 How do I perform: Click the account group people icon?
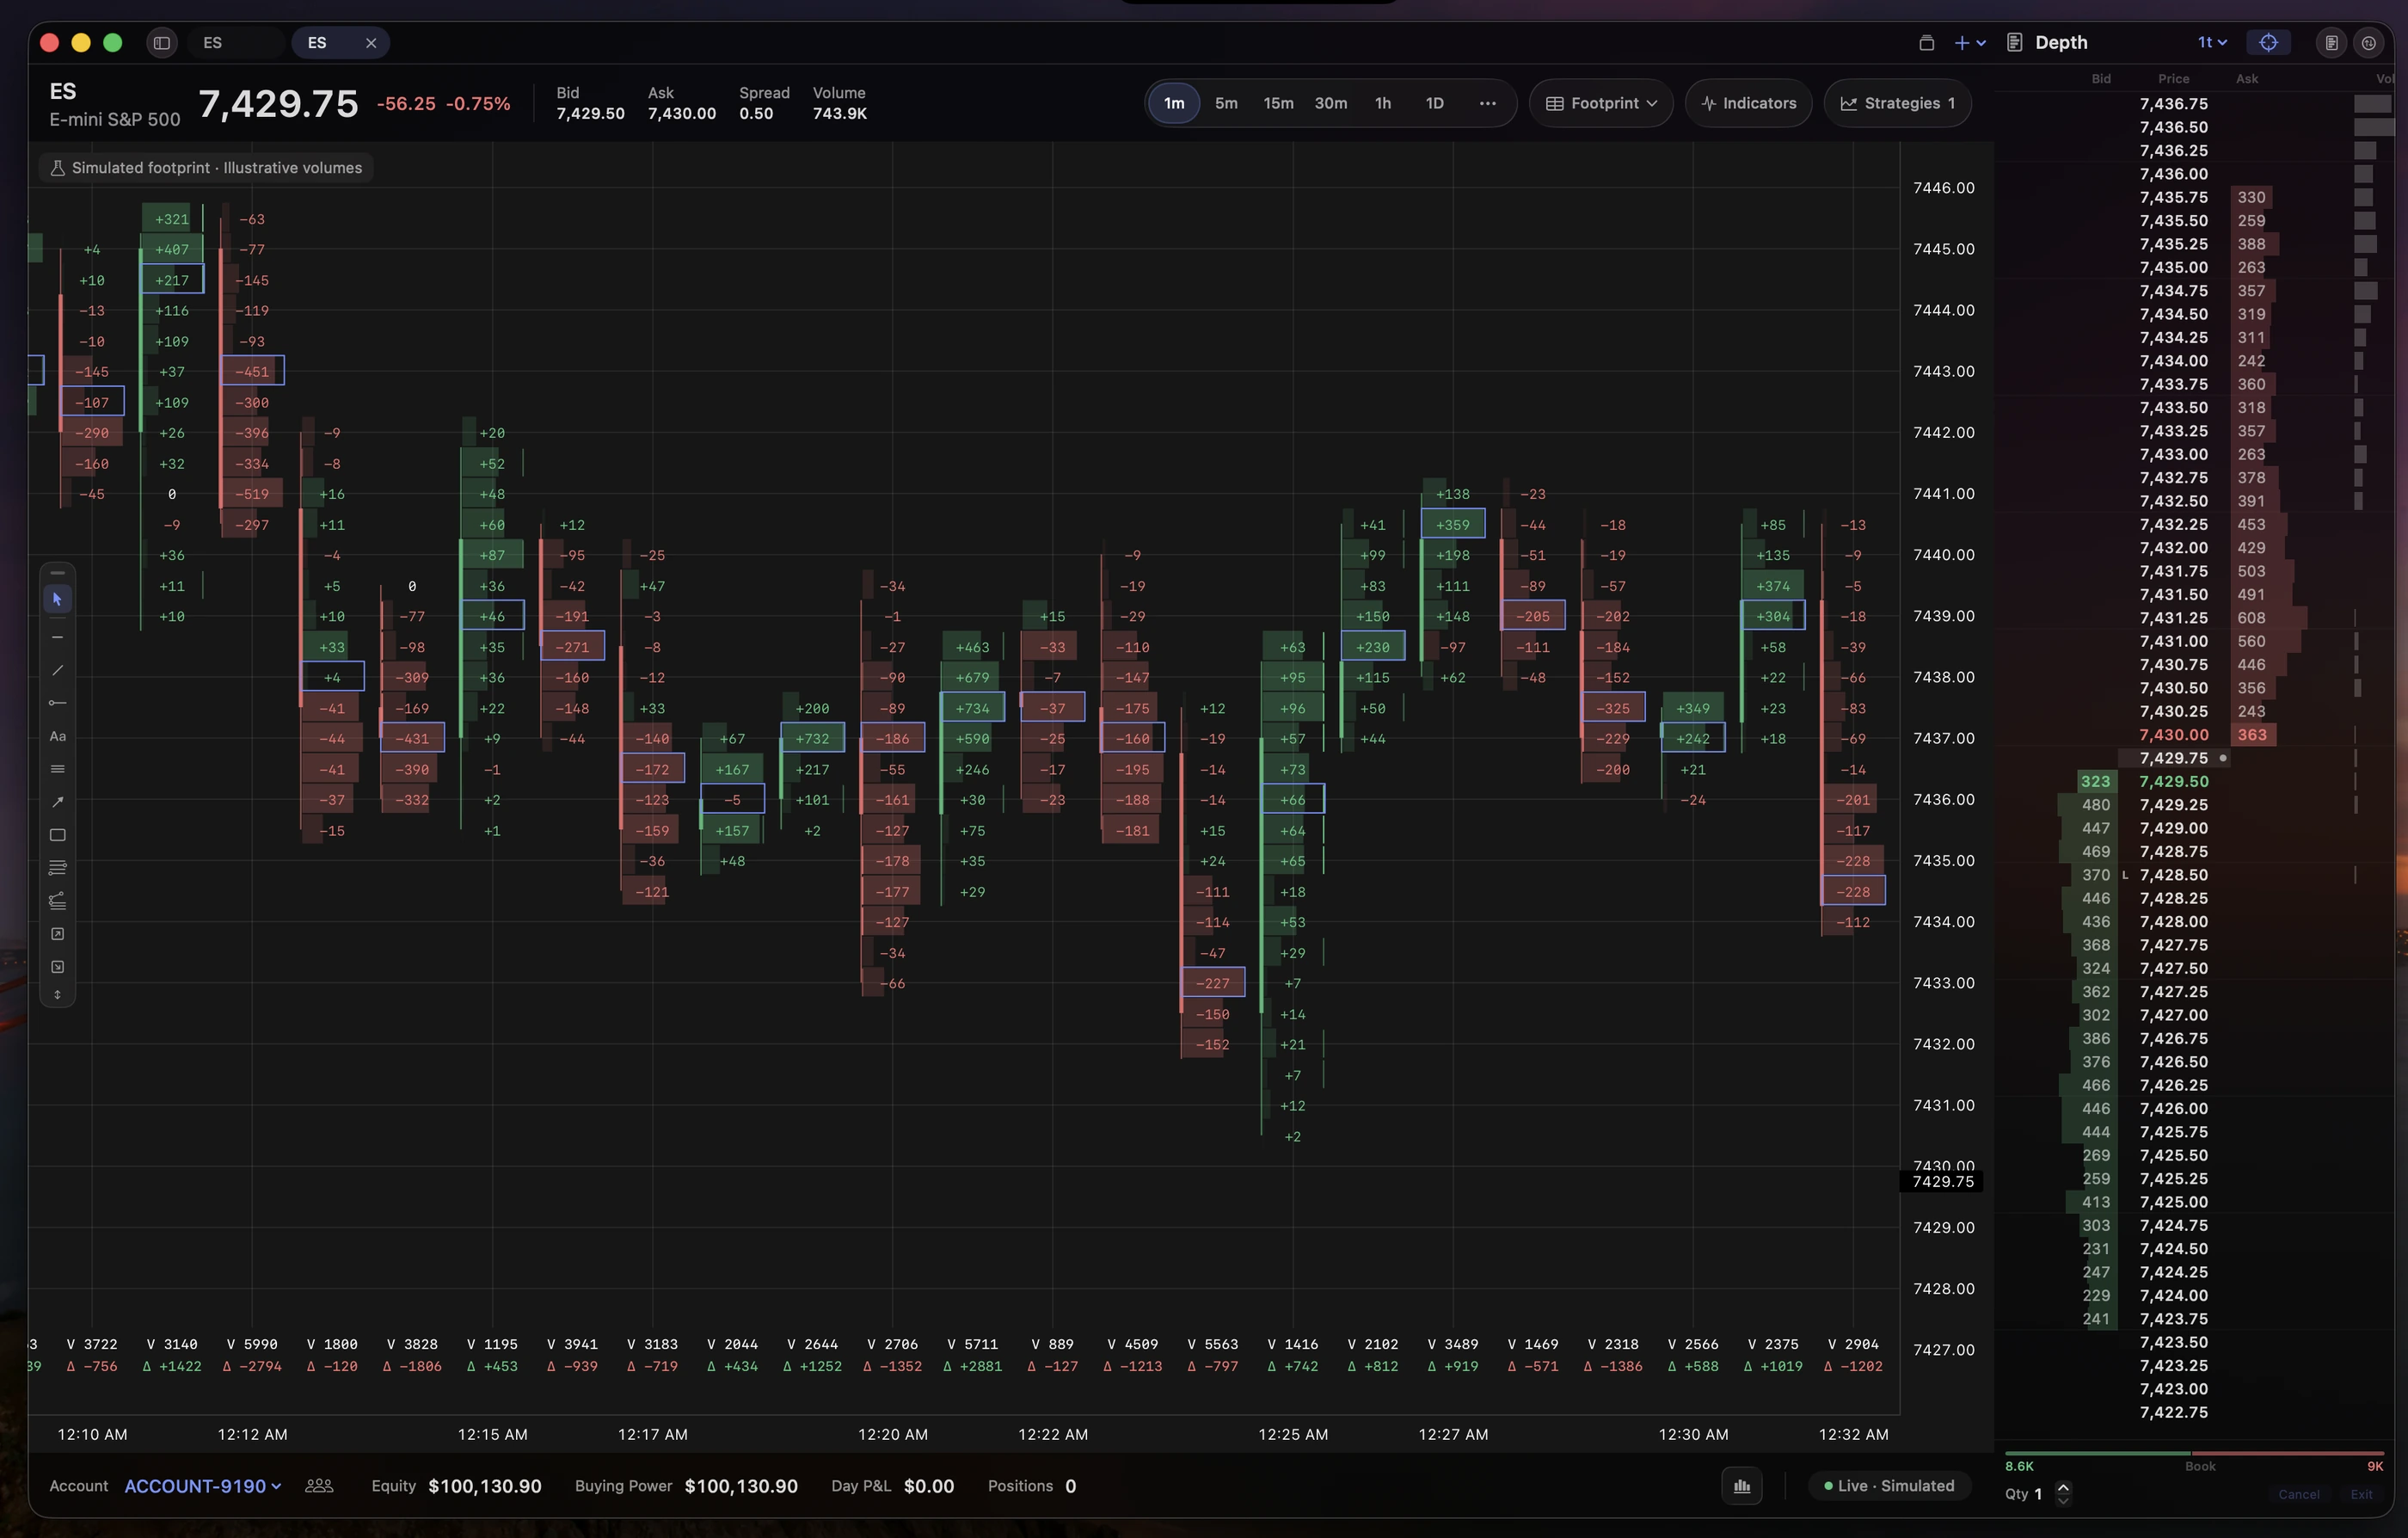319,1486
